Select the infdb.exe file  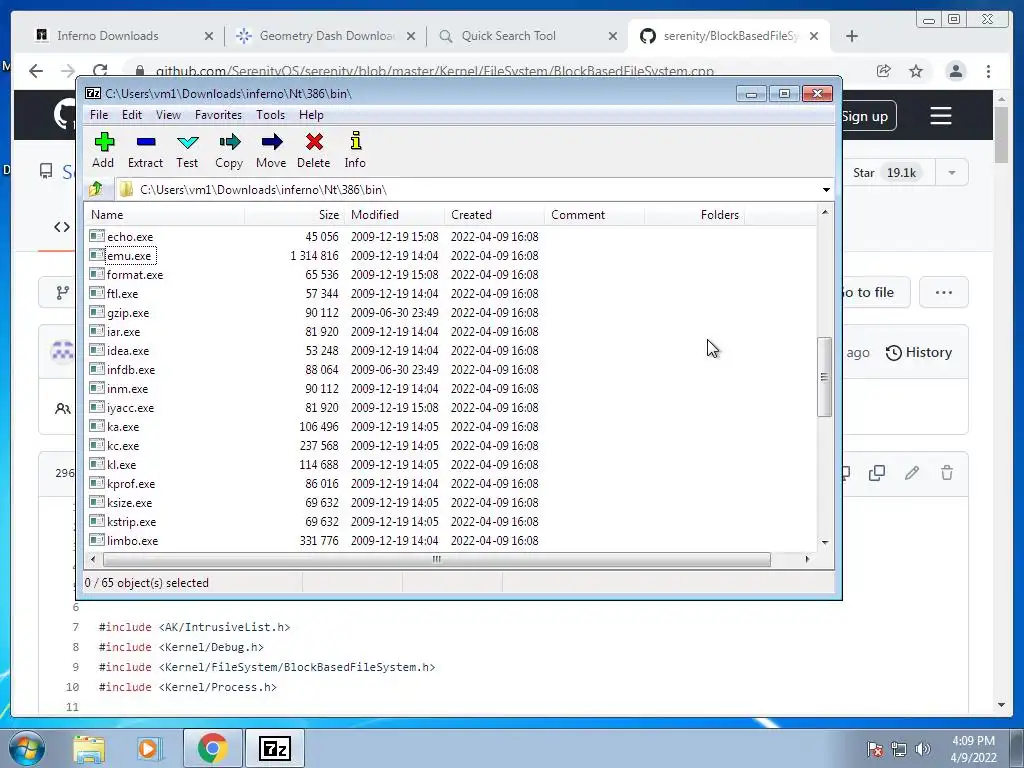coord(131,370)
